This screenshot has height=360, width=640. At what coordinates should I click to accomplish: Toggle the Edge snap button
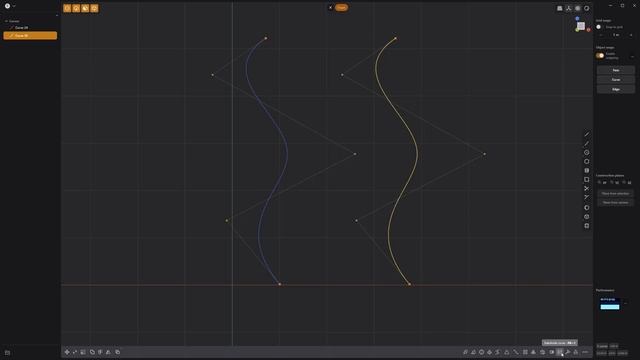pos(616,89)
